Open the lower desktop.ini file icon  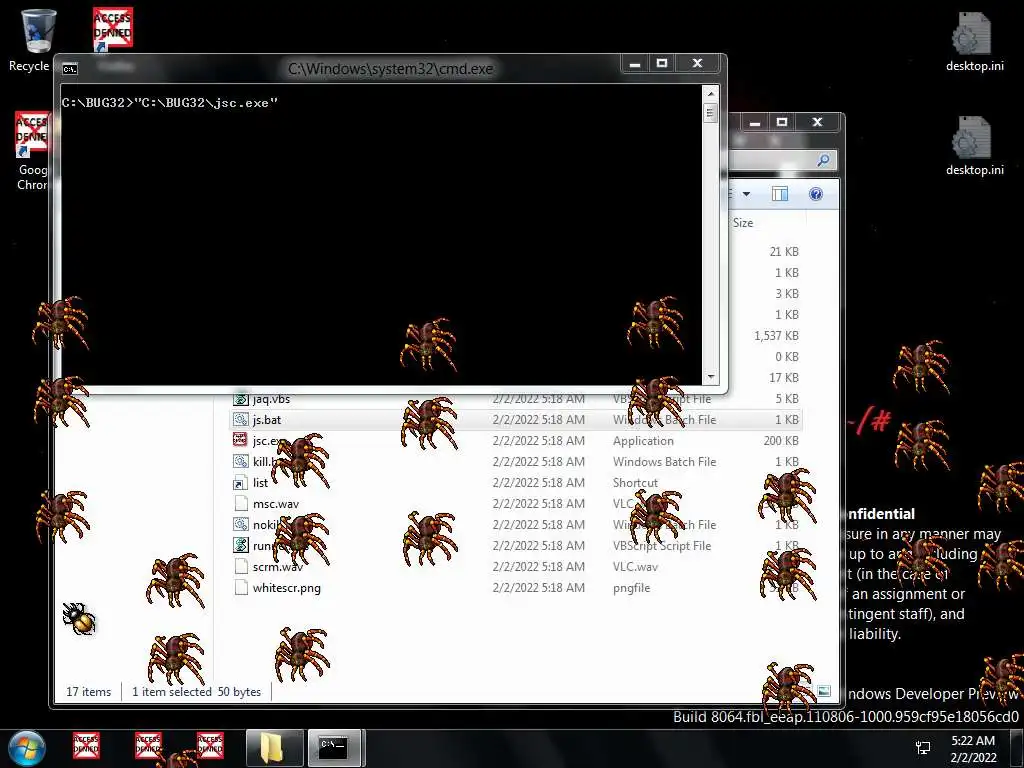pos(972,137)
